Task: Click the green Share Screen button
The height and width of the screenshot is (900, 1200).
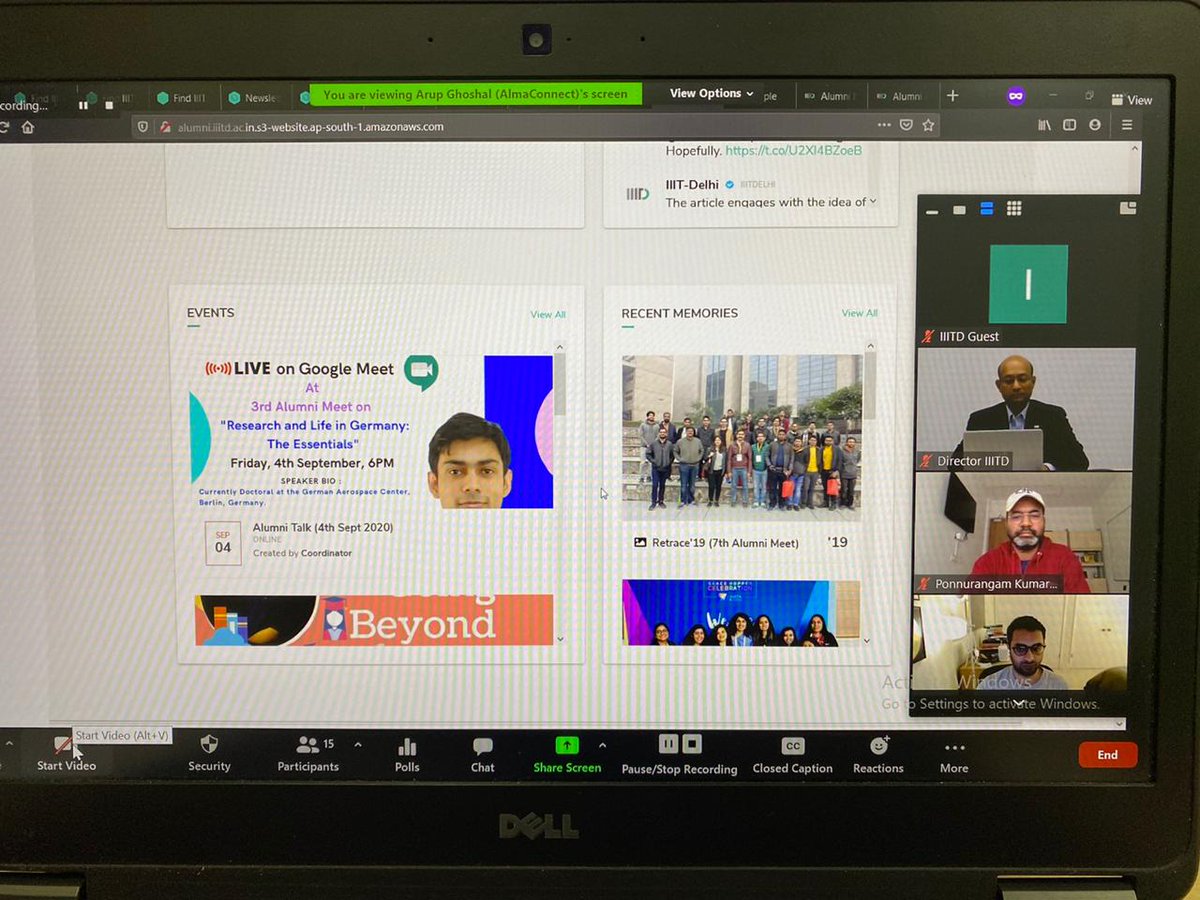Action: 567,755
